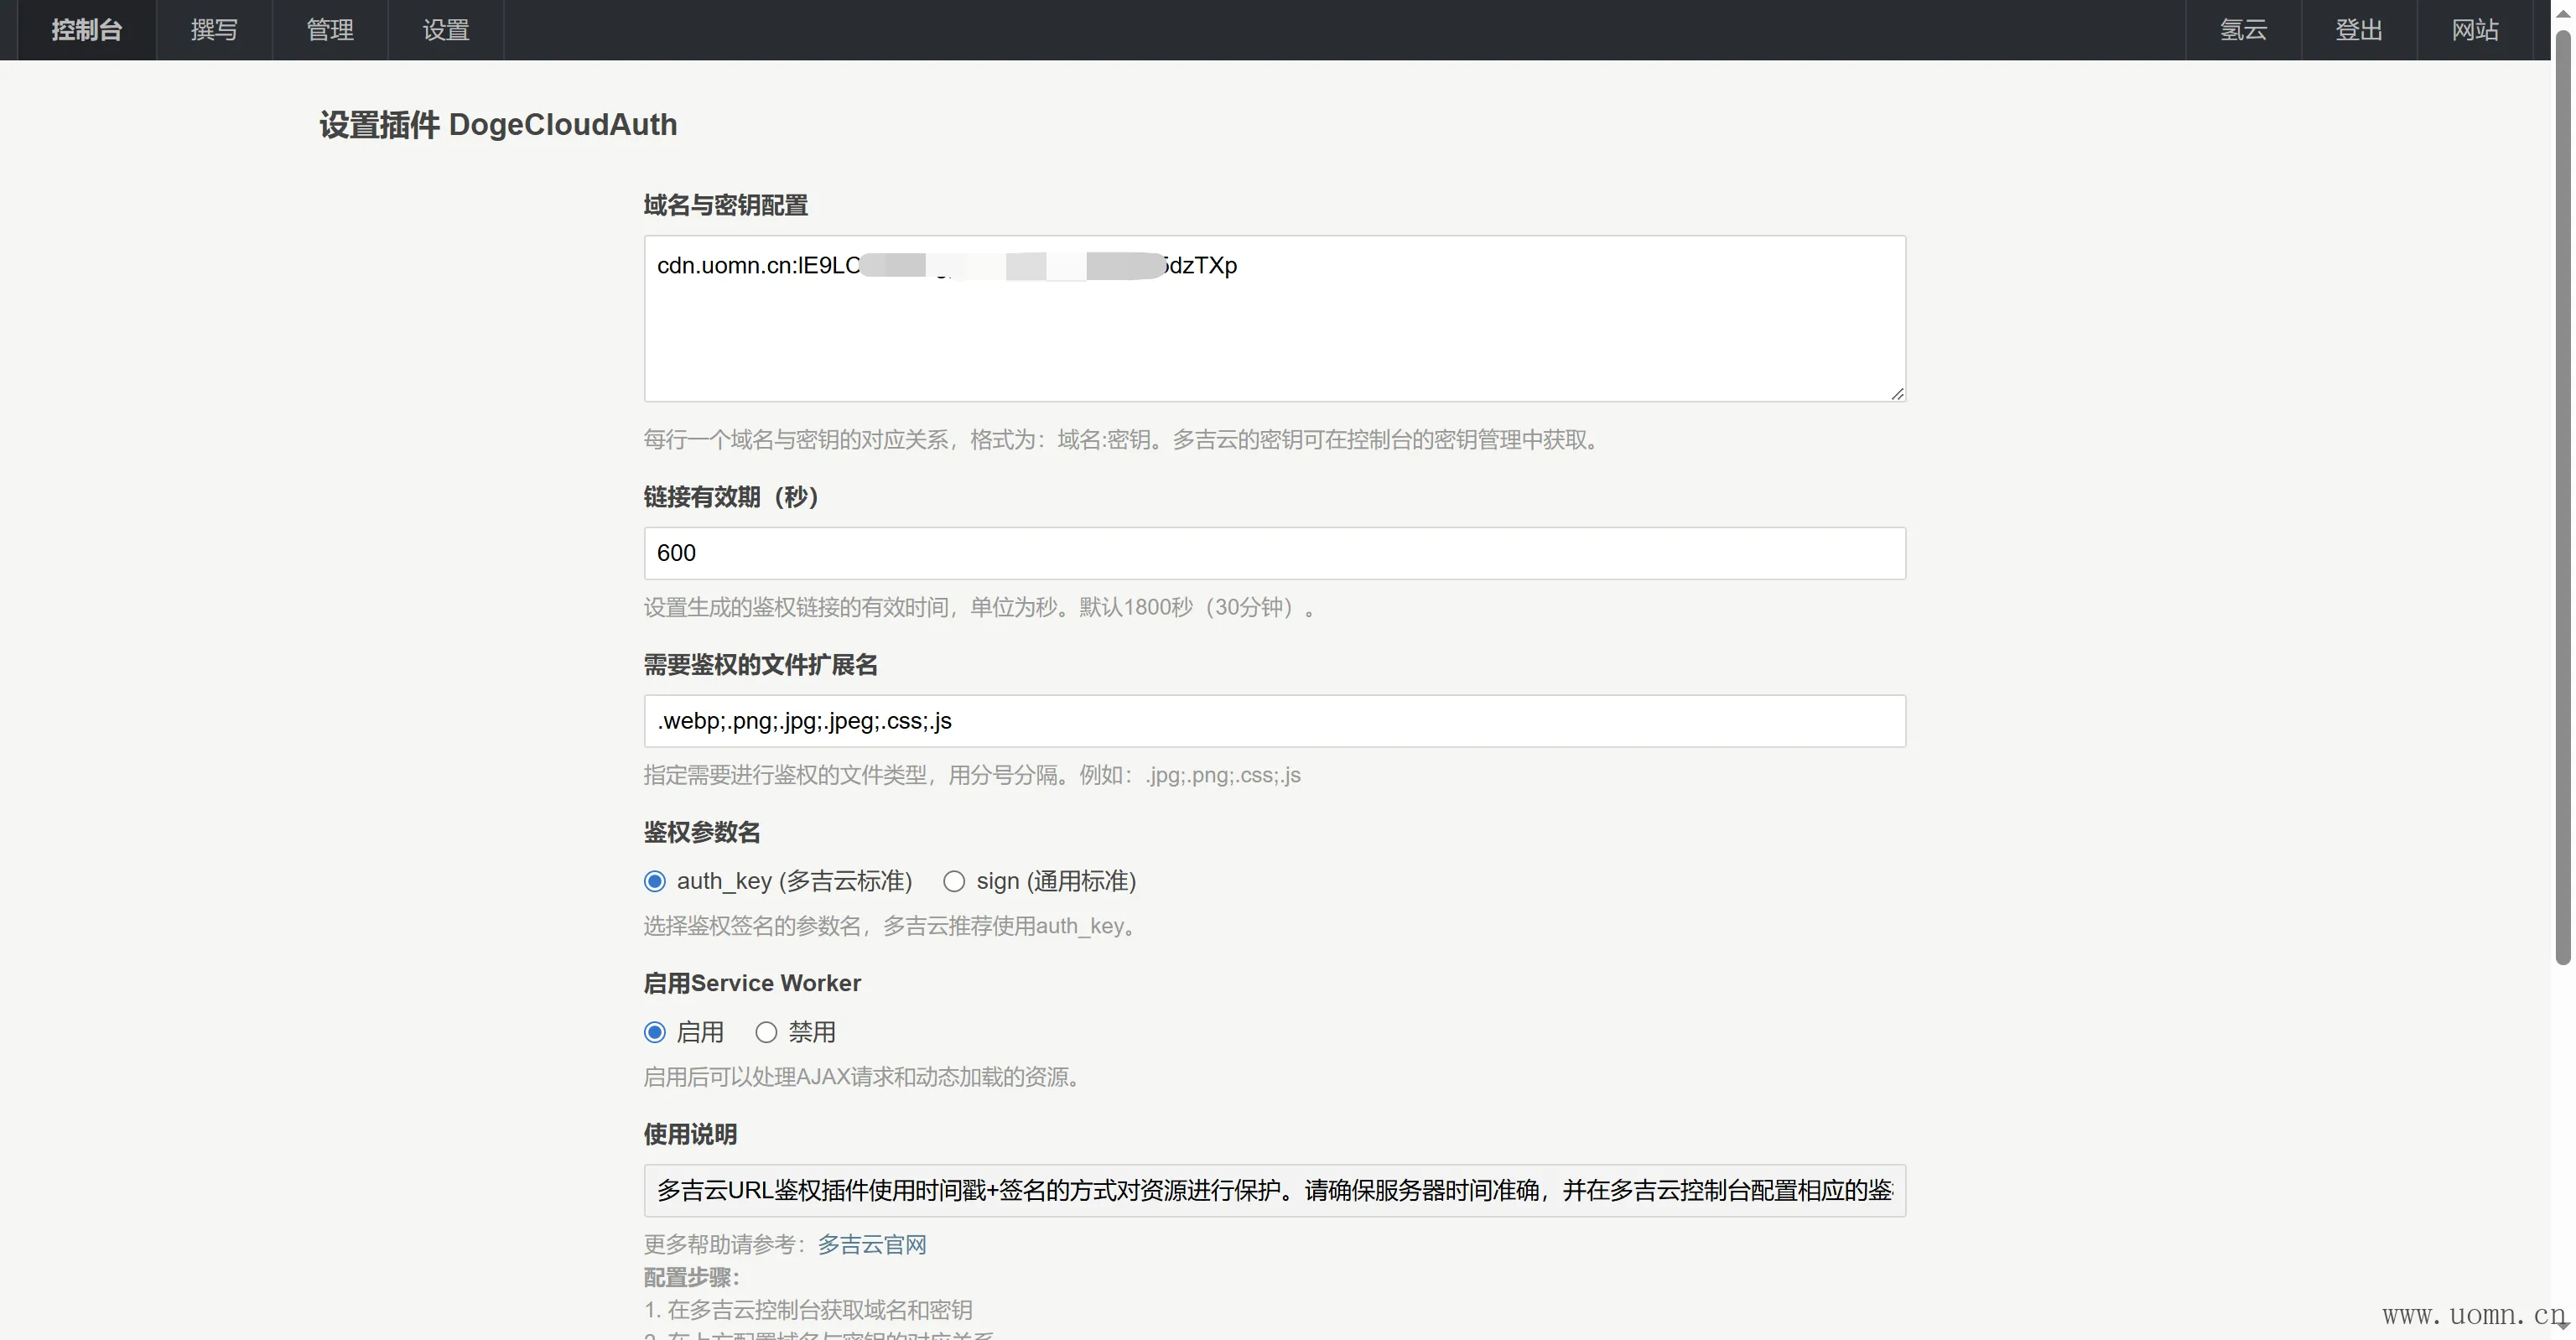
Task: Click the 使用说明 text field
Action: 1274,1190
